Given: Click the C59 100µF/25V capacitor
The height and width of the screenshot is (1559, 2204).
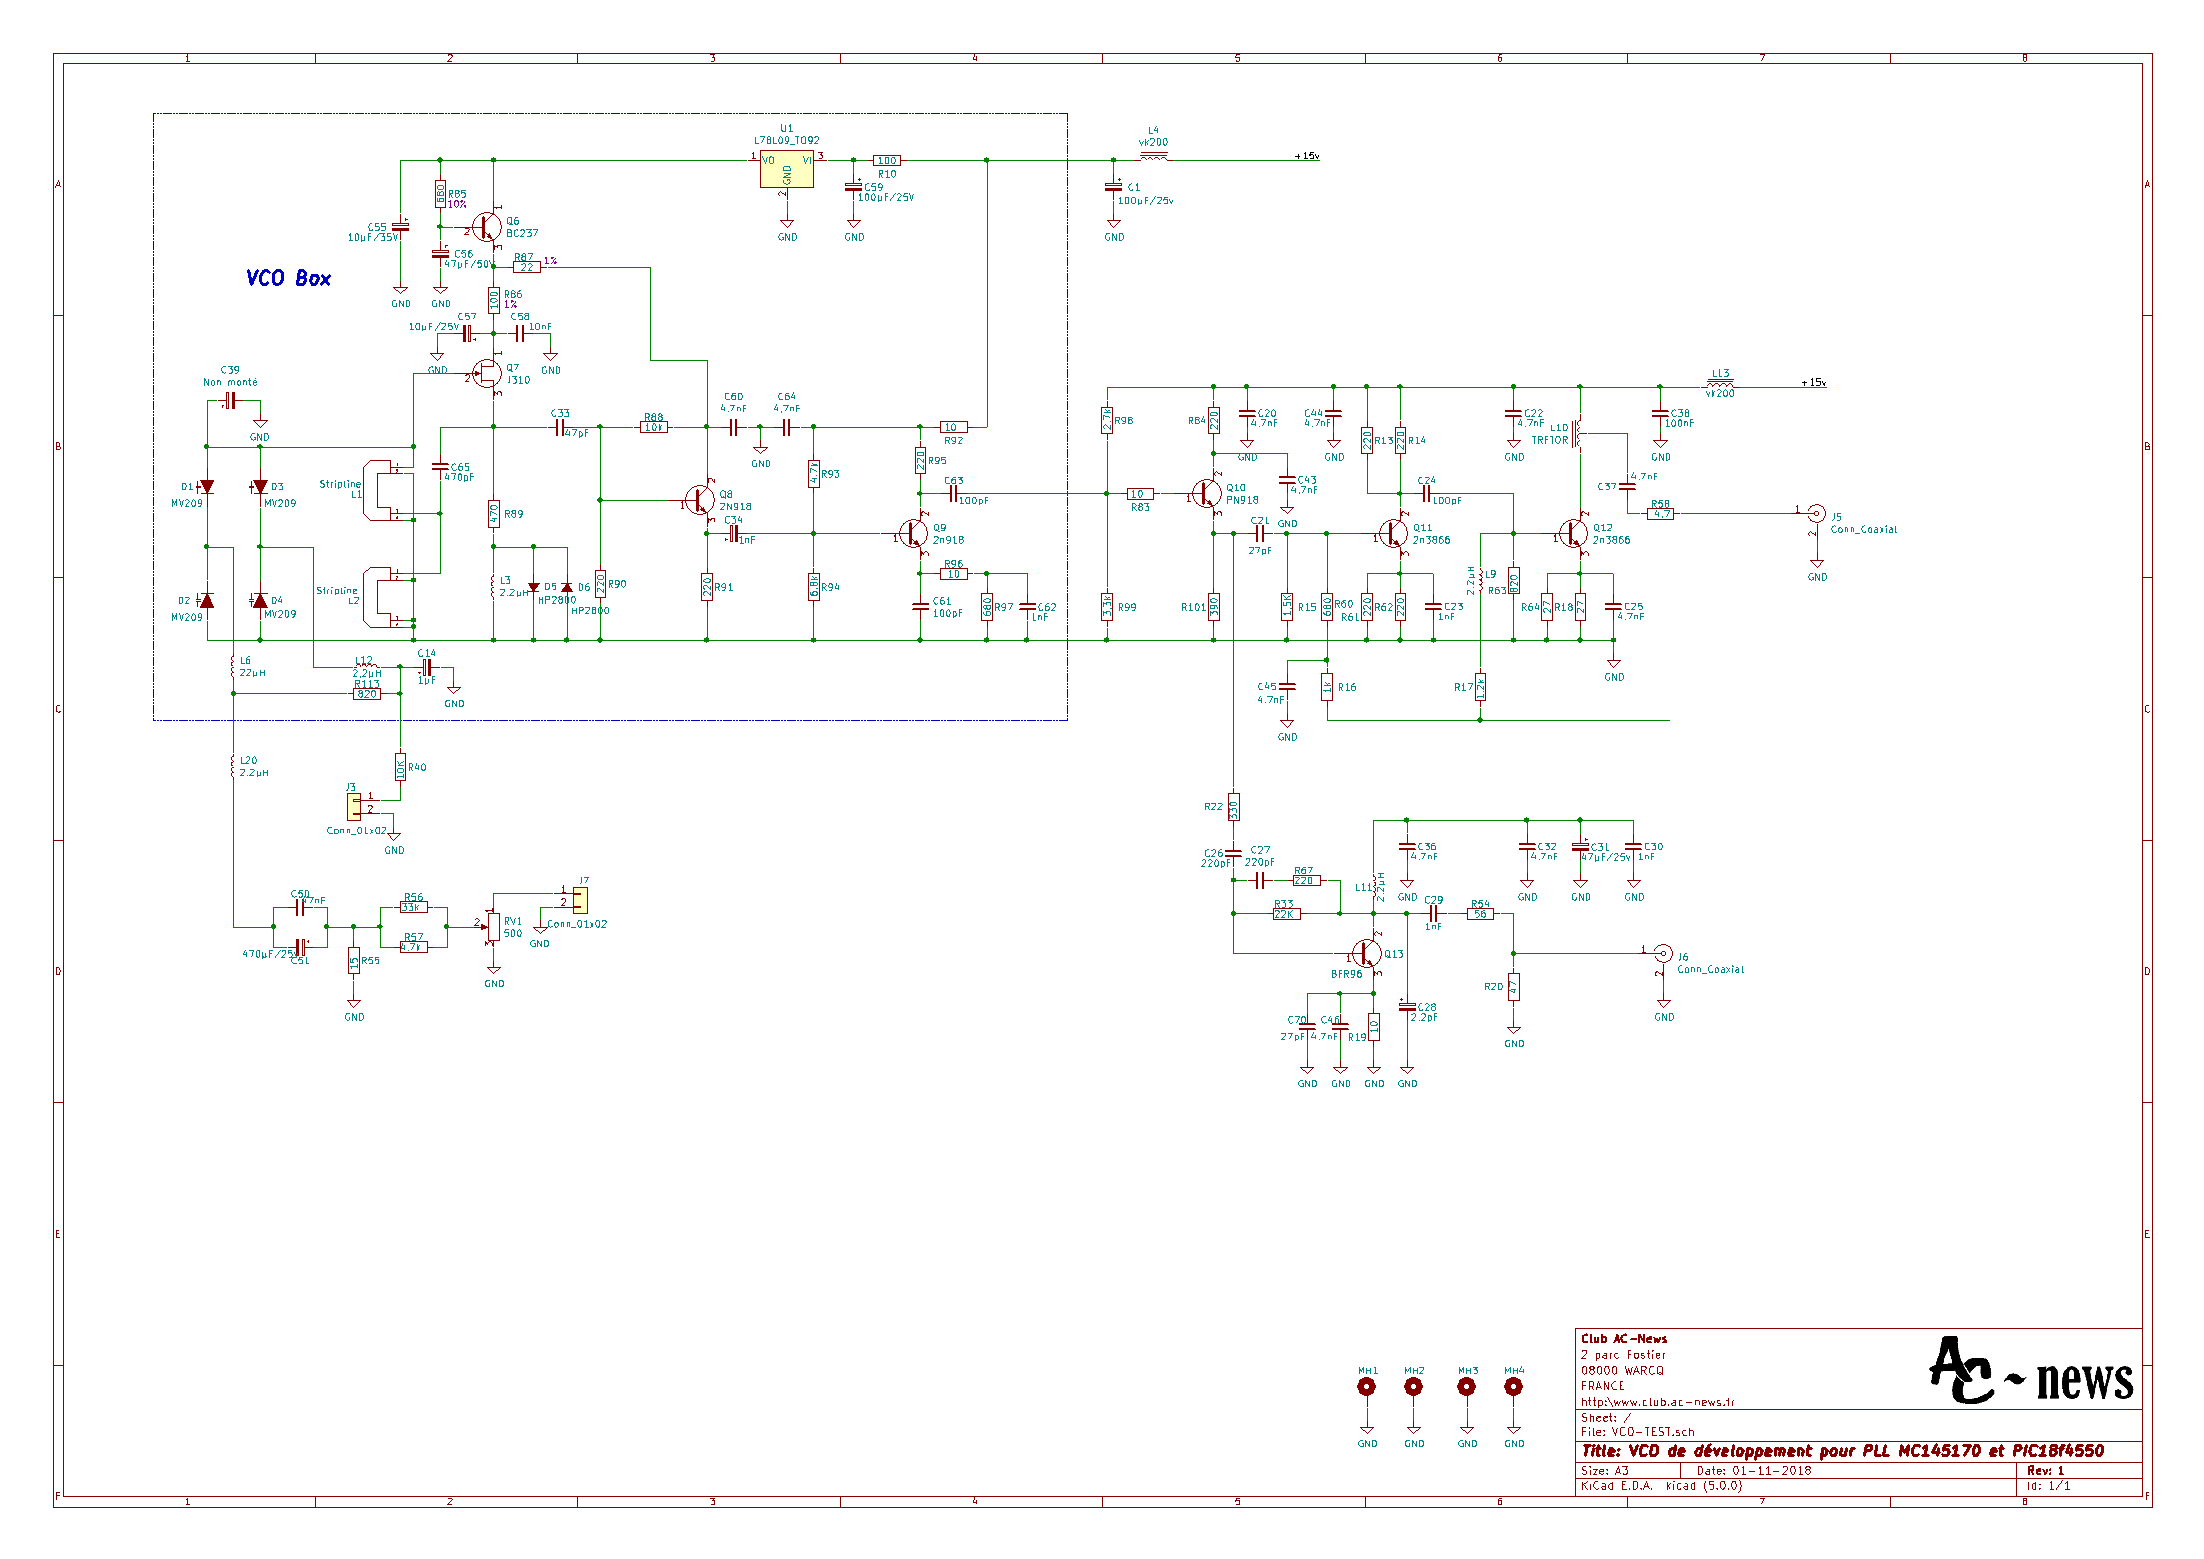Looking at the screenshot, I should pyautogui.click(x=853, y=187).
